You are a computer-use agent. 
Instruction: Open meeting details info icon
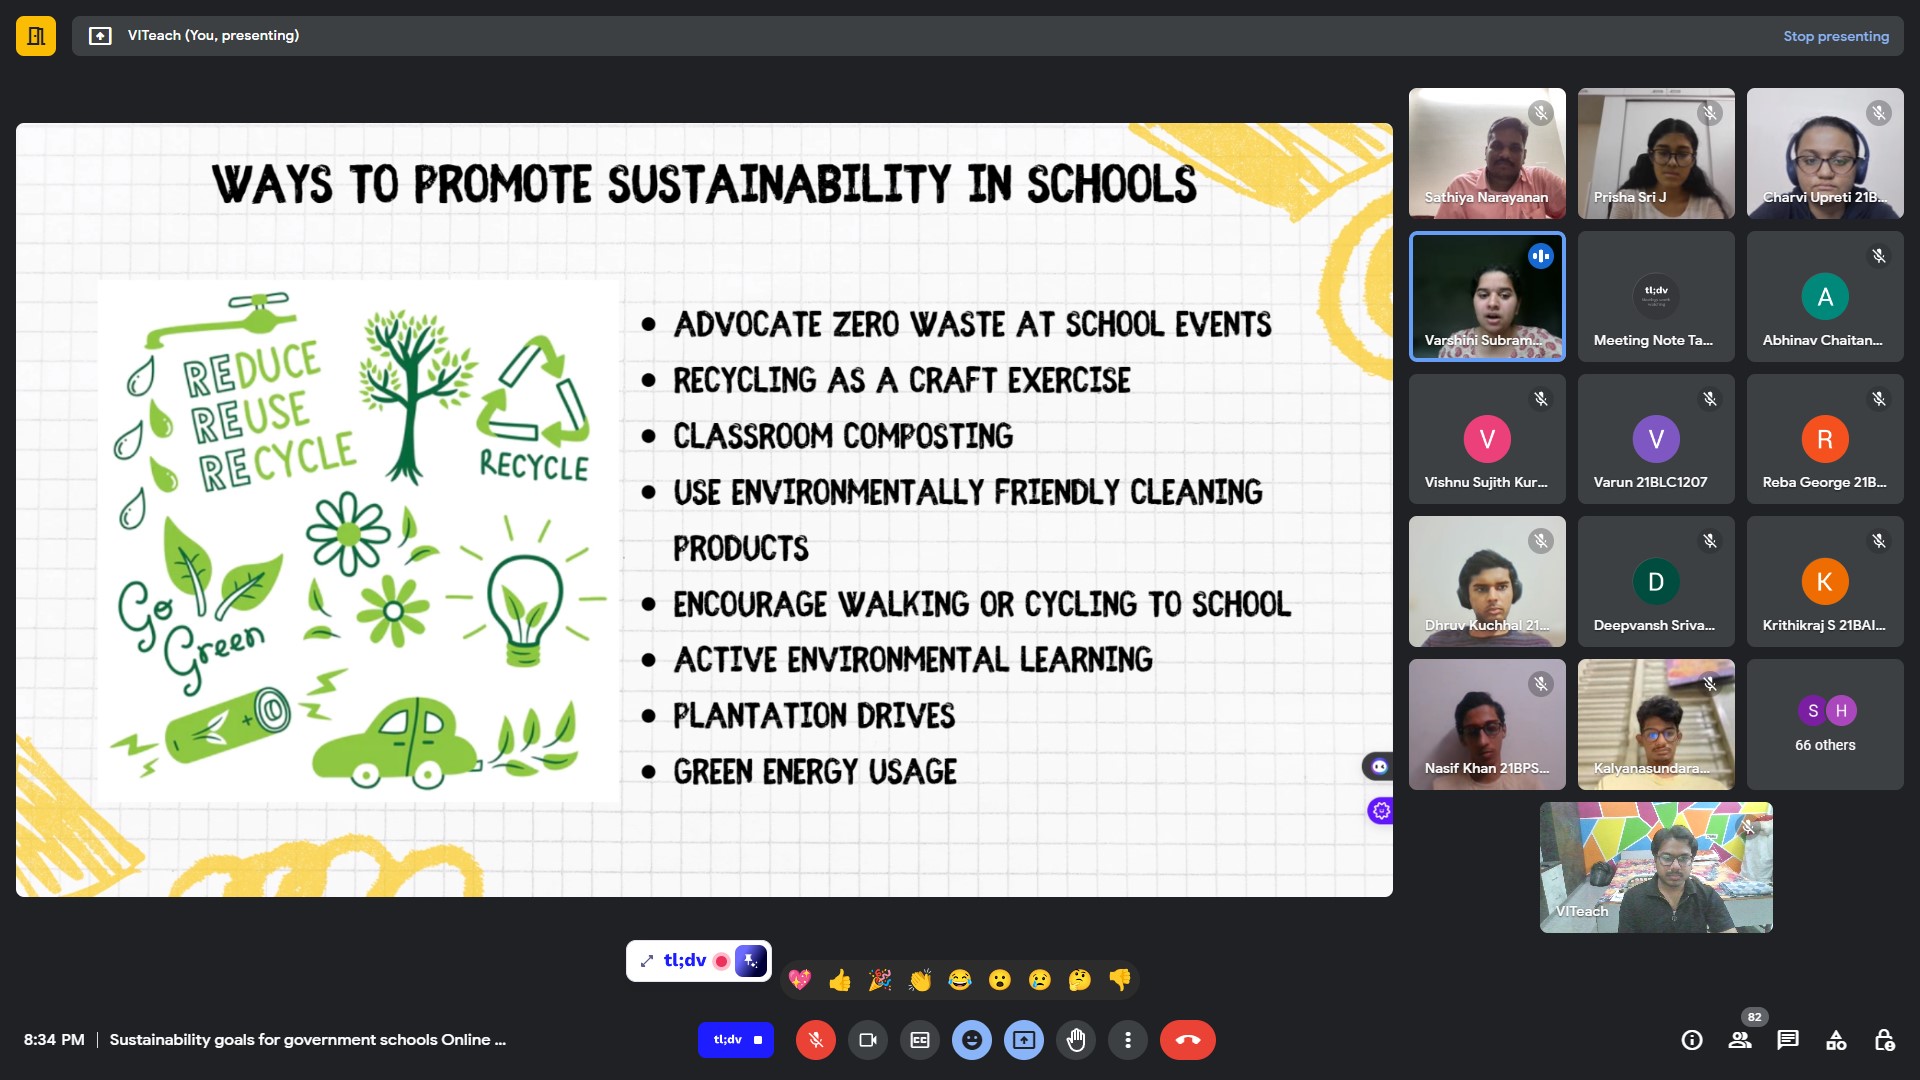(1691, 1040)
